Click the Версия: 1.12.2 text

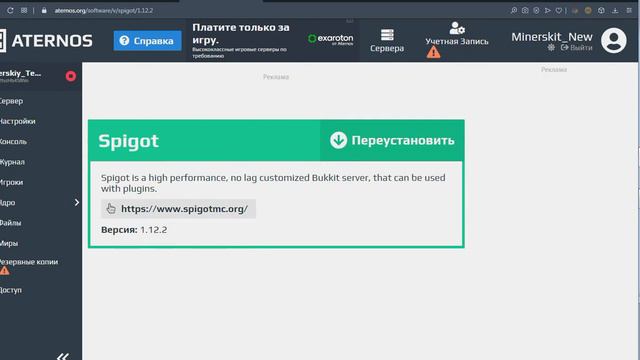point(134,230)
